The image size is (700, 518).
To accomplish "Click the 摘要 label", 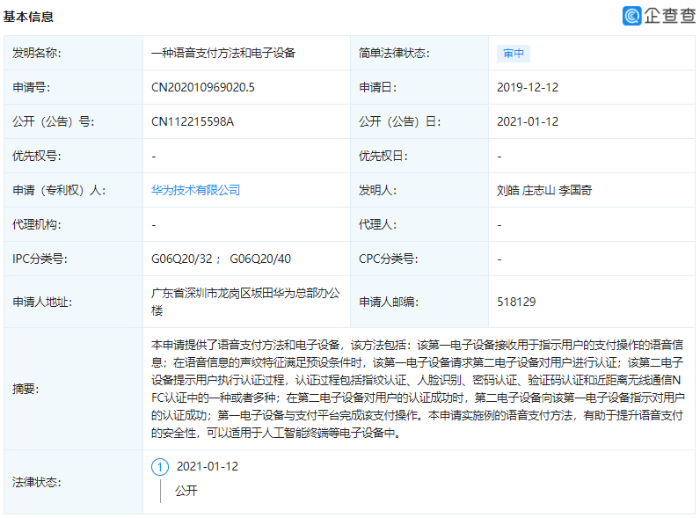I will pos(25,389).
